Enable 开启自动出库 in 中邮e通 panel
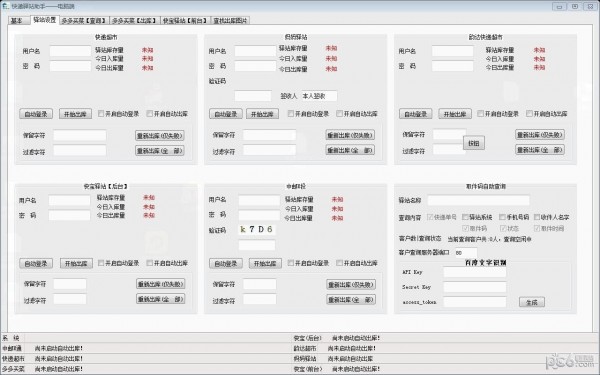 [357, 263]
